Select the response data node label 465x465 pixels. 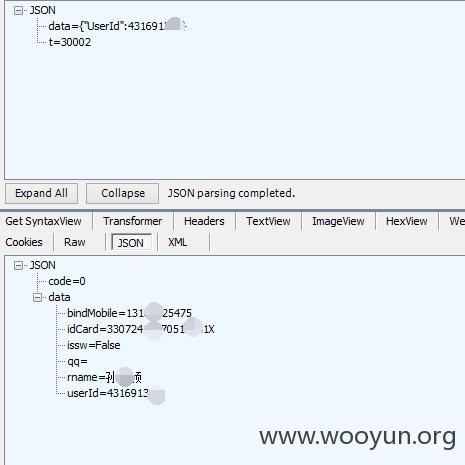pyautogui.click(x=59, y=297)
